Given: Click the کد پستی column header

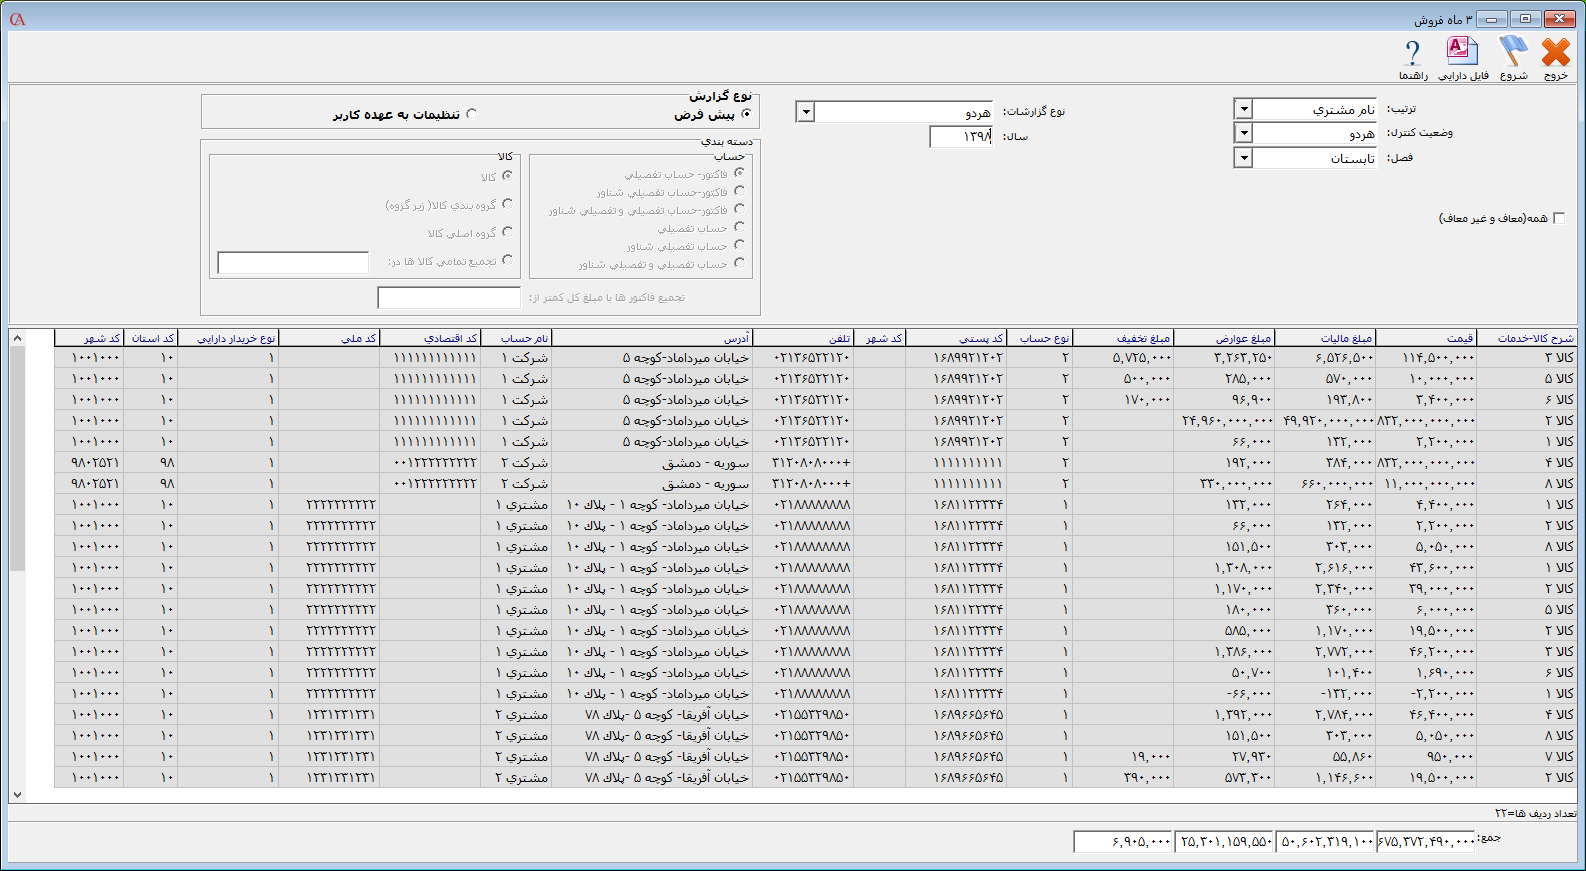Looking at the screenshot, I should click(x=955, y=338).
